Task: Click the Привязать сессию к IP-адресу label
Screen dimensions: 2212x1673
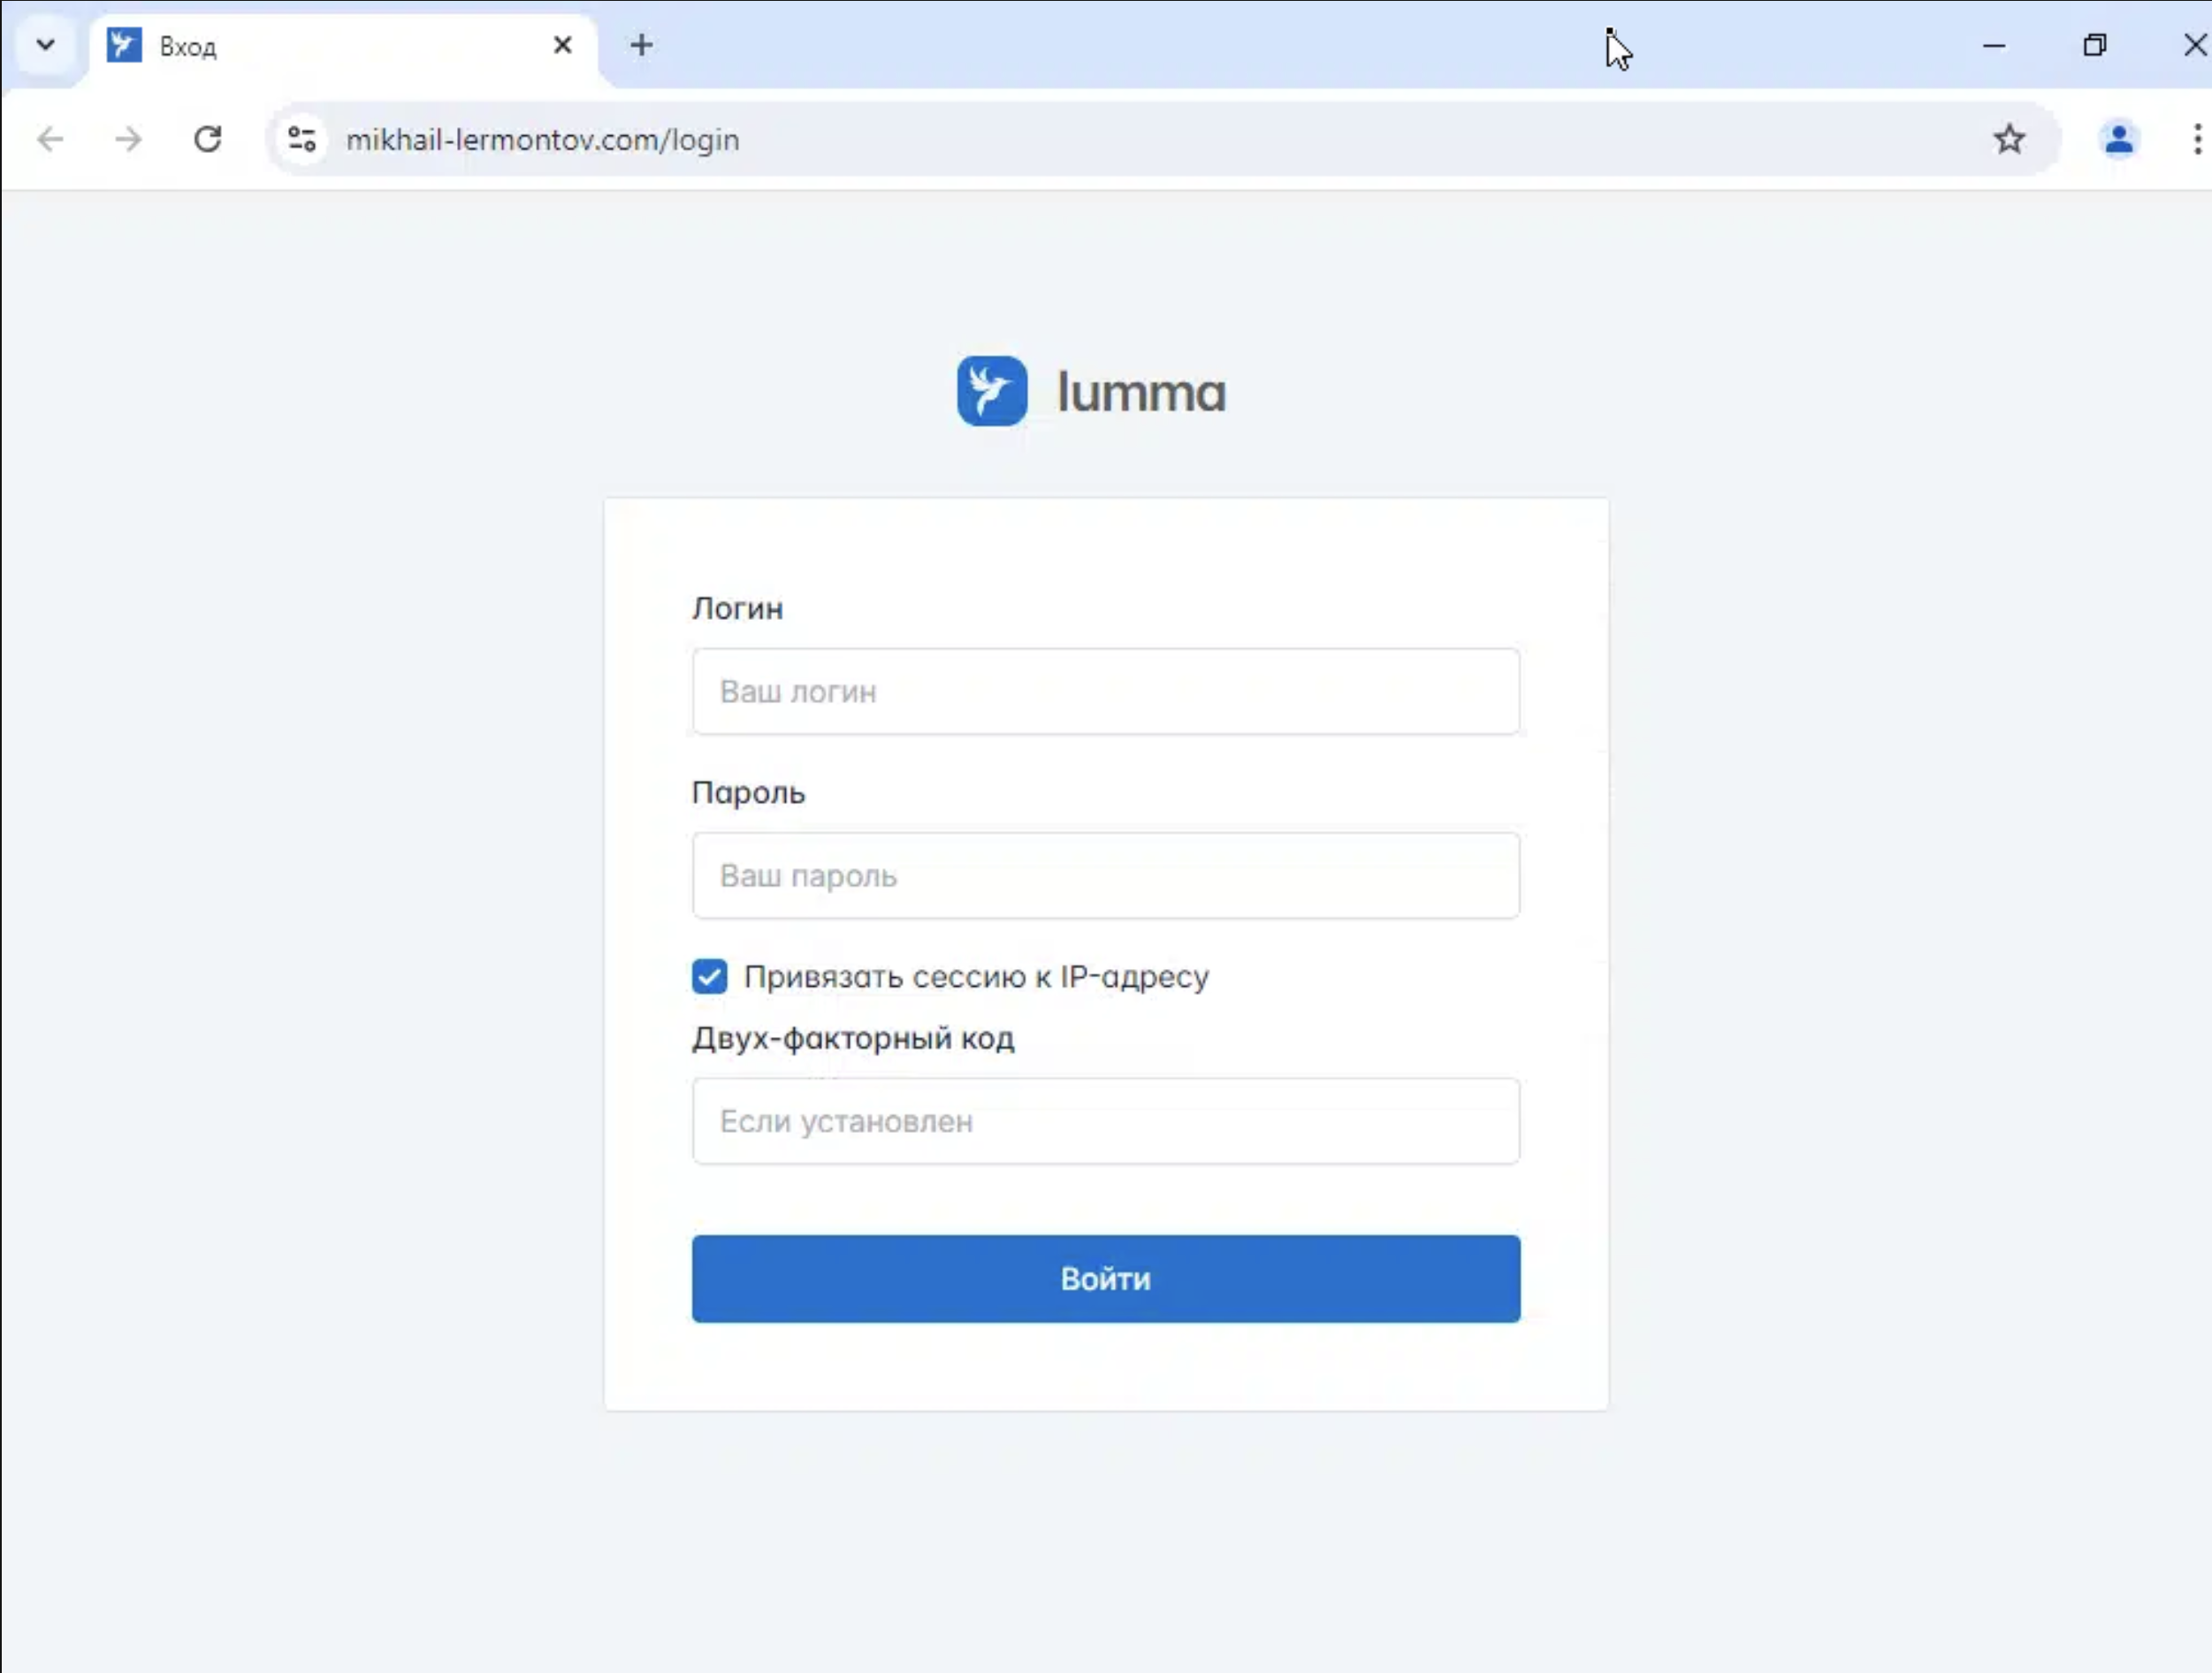Action: click(x=976, y=977)
